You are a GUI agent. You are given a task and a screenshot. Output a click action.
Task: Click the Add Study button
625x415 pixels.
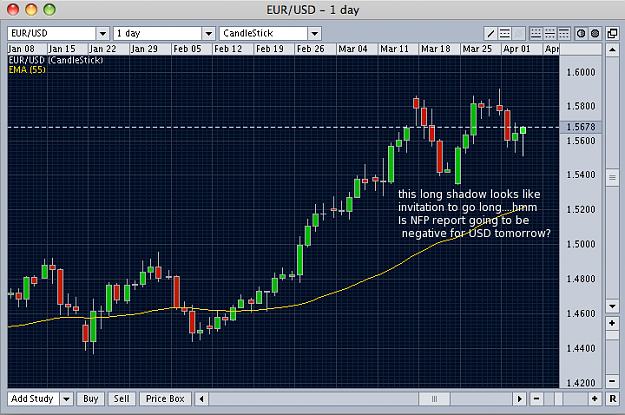[33, 399]
